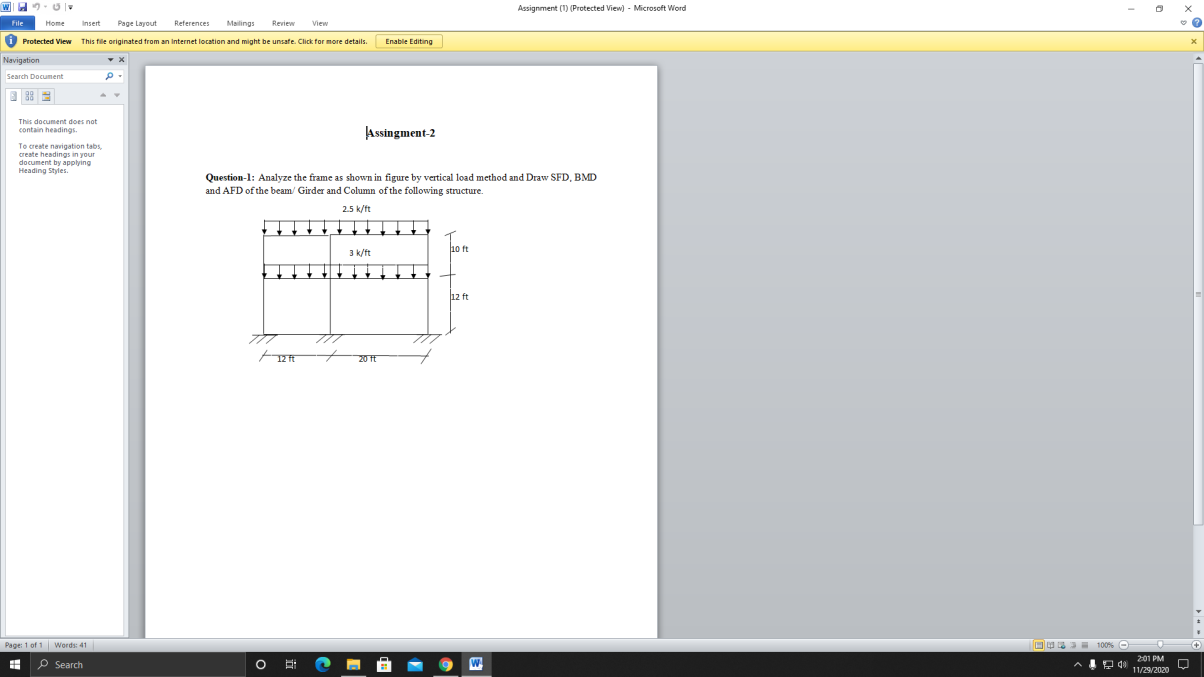Switch to Full Screen Reading view

tap(1050, 645)
